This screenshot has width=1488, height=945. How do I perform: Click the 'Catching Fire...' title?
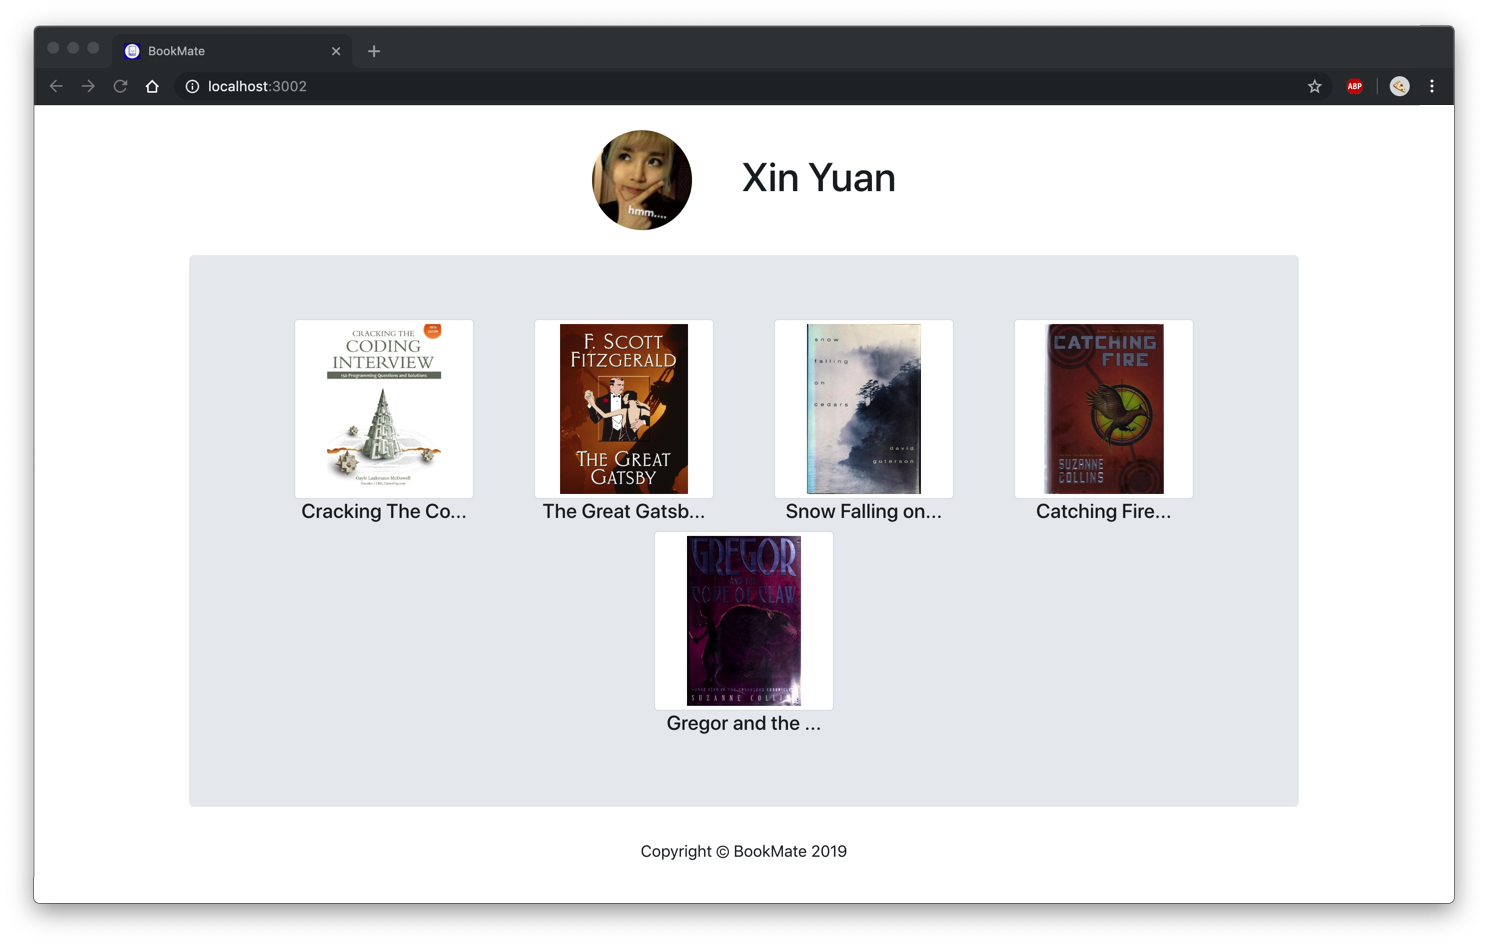coord(1104,512)
